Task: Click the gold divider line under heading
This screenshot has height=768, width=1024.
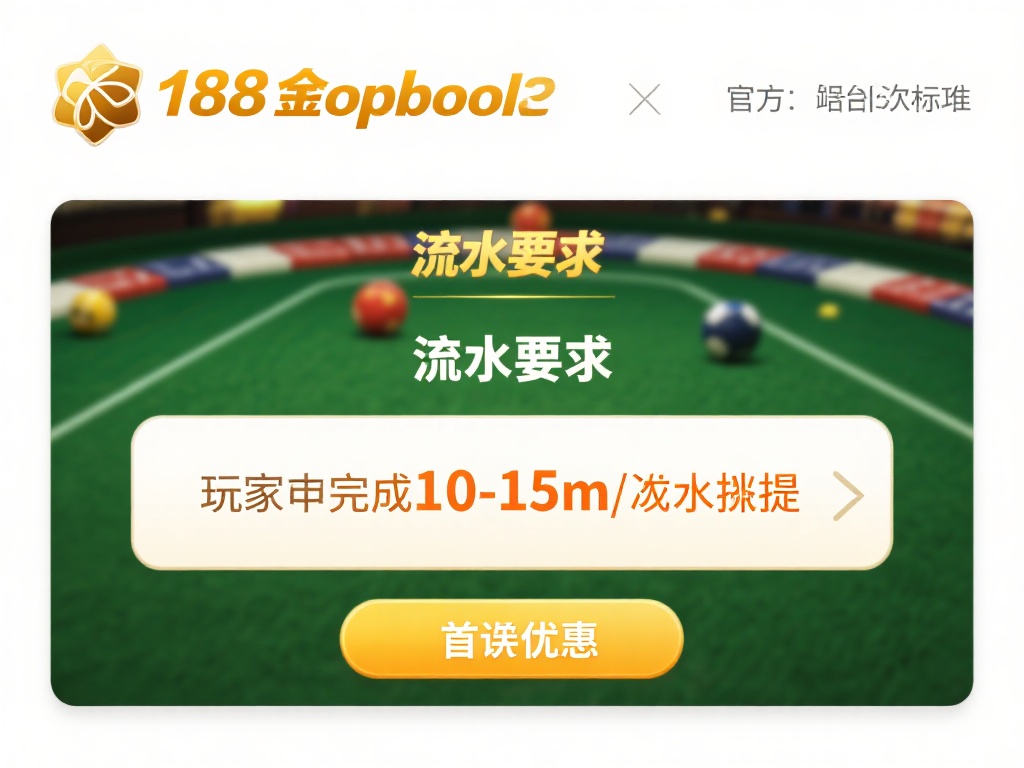Action: click(514, 296)
